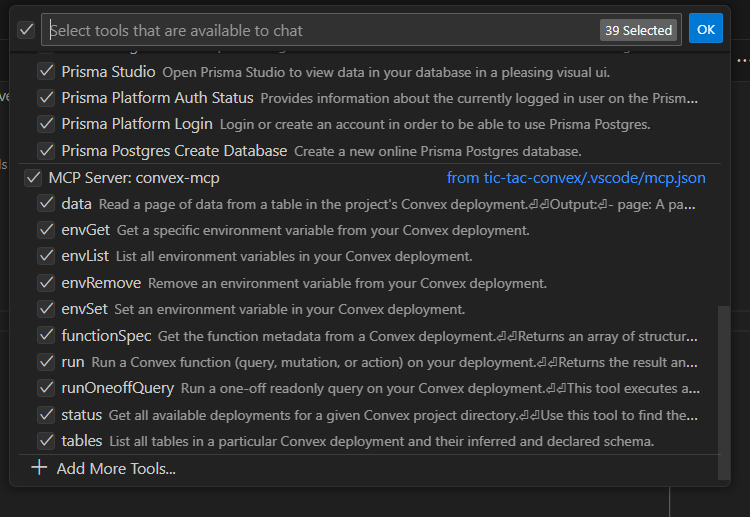Toggle the envList tool checkbox
This screenshot has width=750, height=517.
[46, 256]
